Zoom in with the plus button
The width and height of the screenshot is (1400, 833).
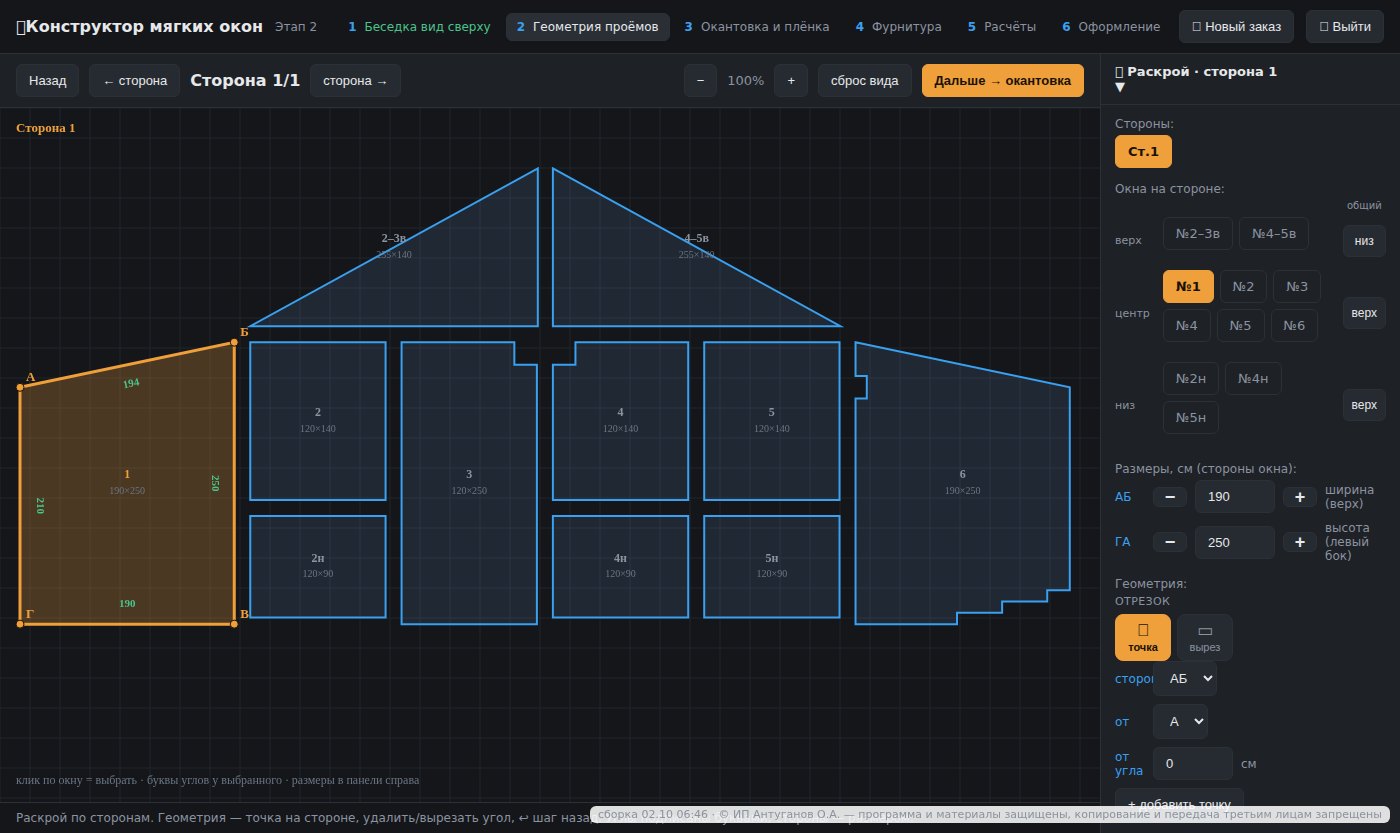point(791,81)
